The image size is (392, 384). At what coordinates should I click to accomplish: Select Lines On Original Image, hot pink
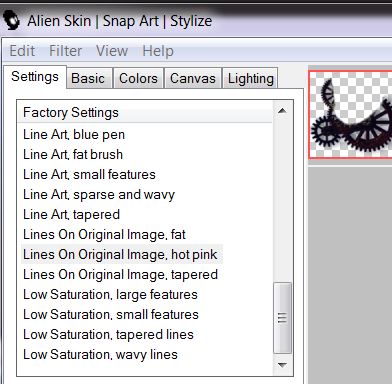coord(120,255)
